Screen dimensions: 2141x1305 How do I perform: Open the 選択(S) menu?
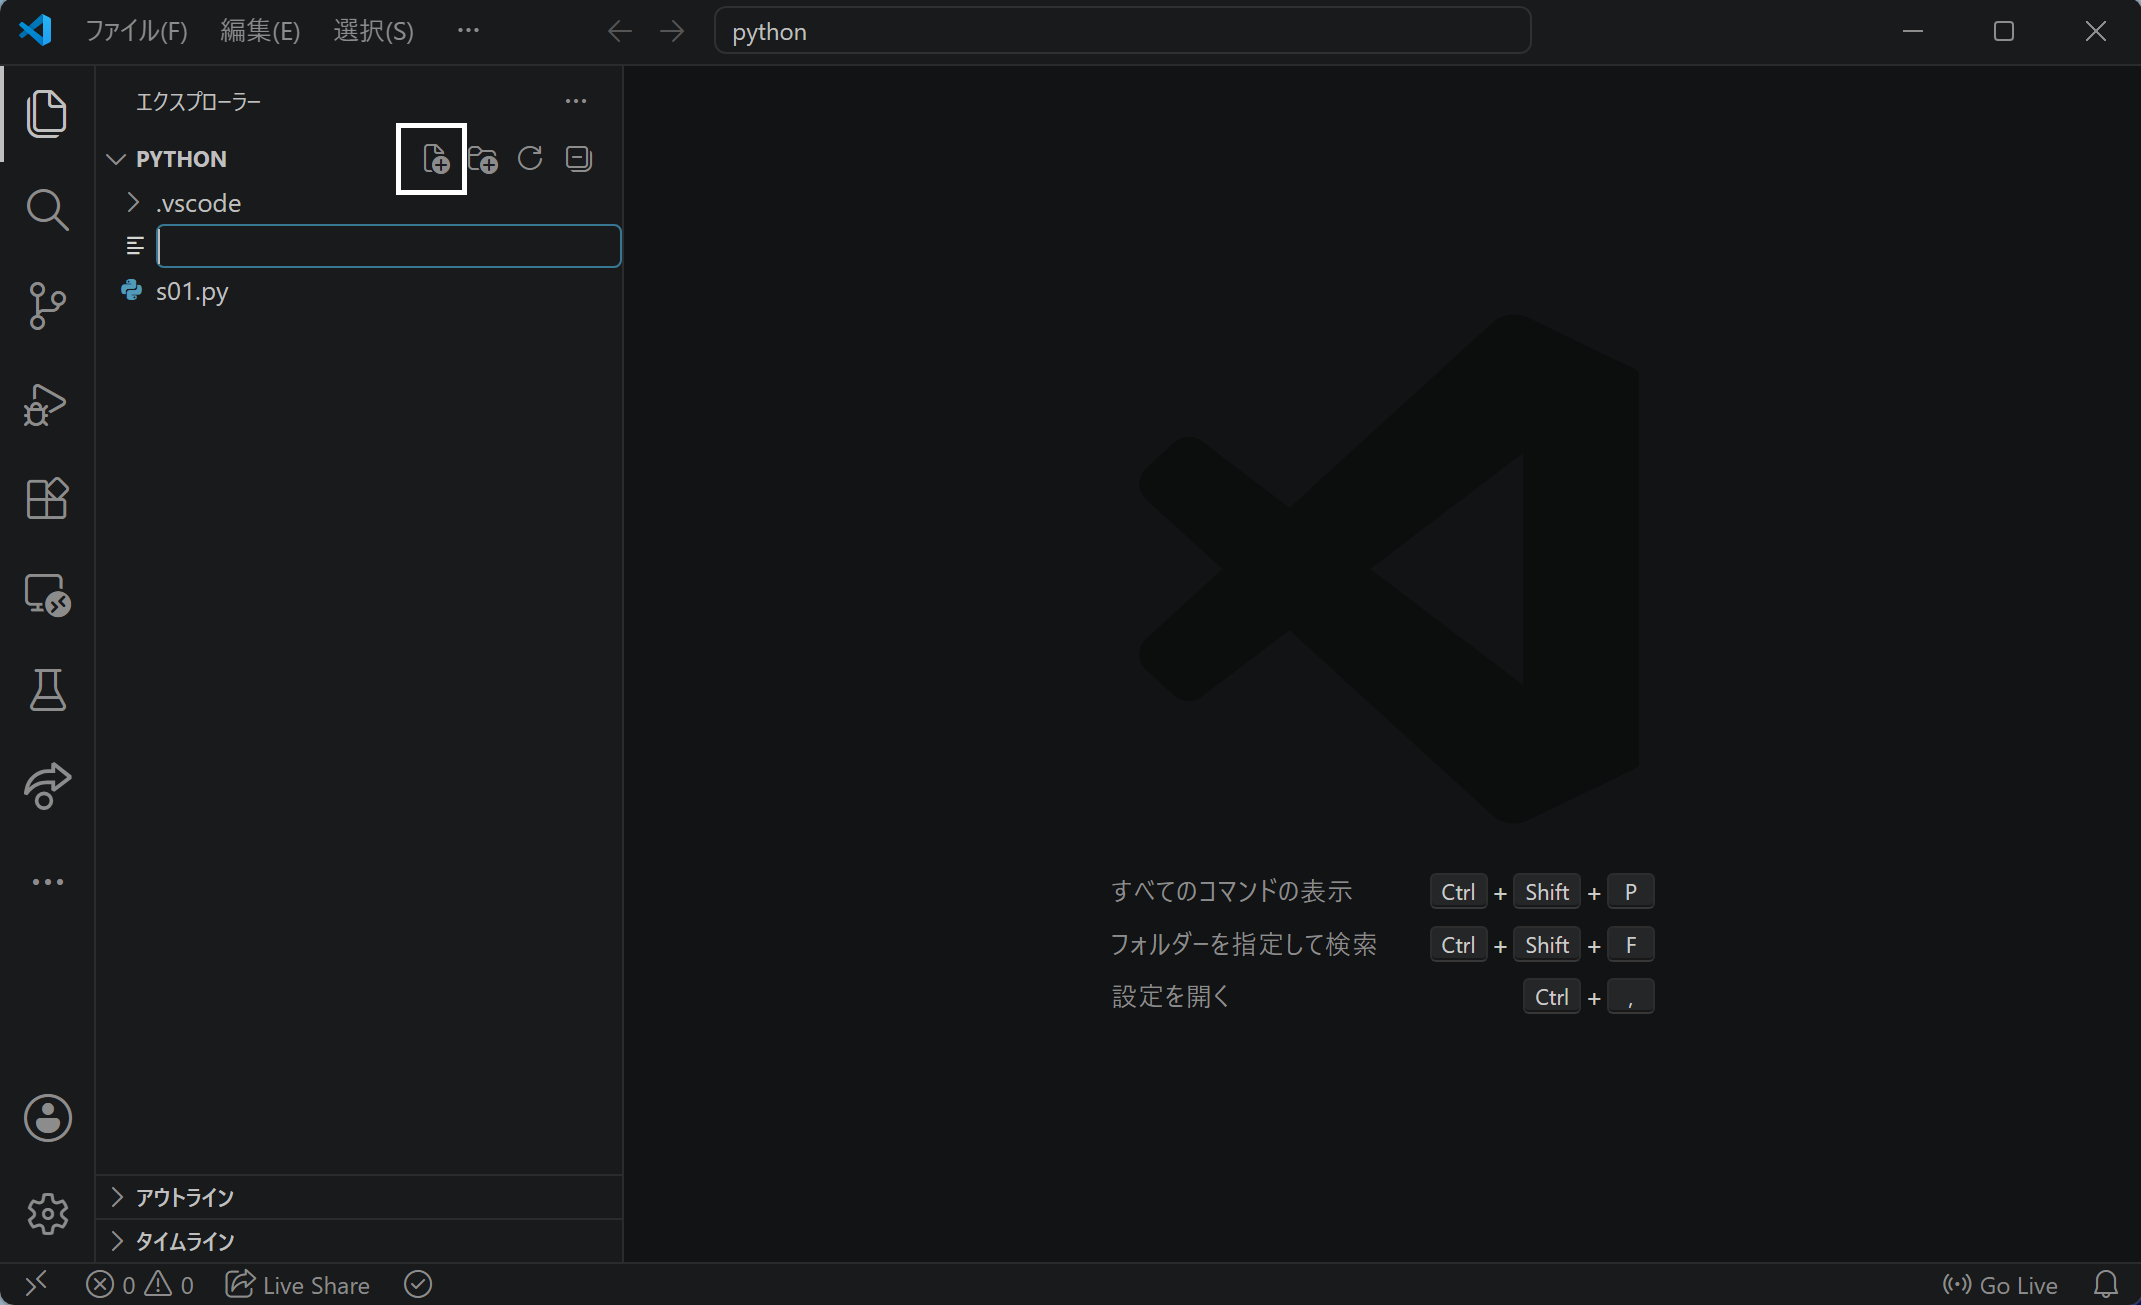(x=373, y=31)
